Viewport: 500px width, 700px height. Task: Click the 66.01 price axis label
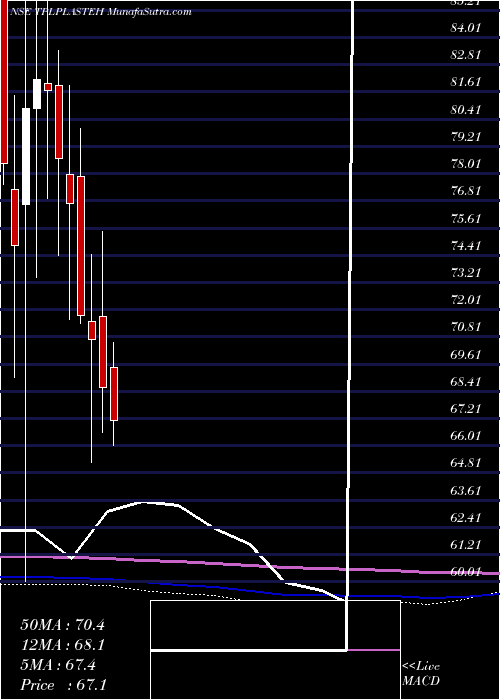tap(466, 436)
